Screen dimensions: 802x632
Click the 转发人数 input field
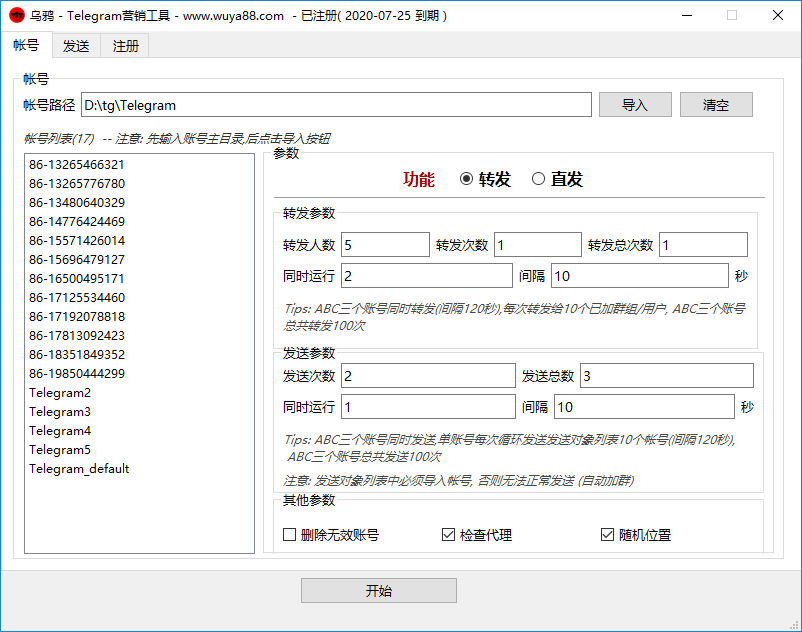(x=385, y=245)
